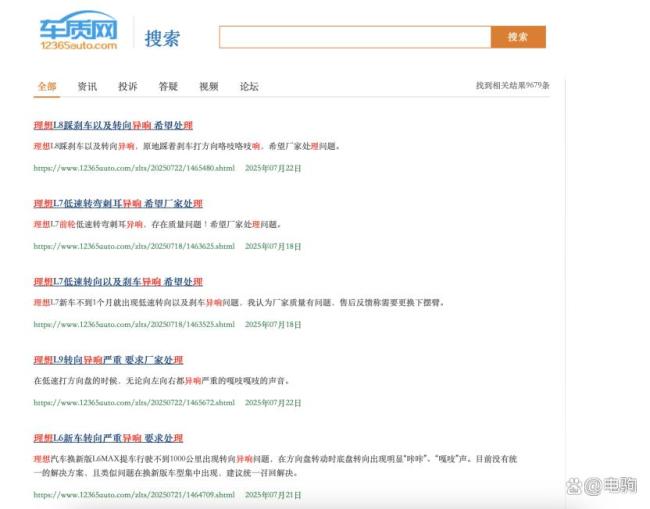
Task: Click the L8 result snippet about 原地踩着刹车
Action: point(187,146)
